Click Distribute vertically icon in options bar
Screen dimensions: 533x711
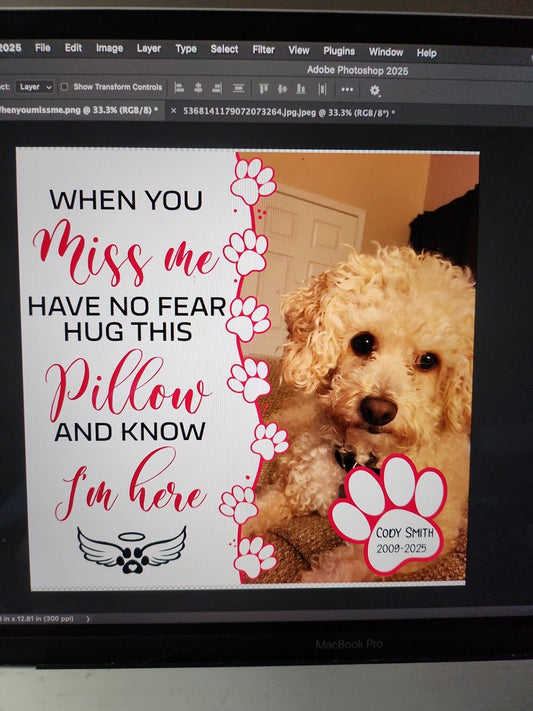pyautogui.click(x=239, y=88)
